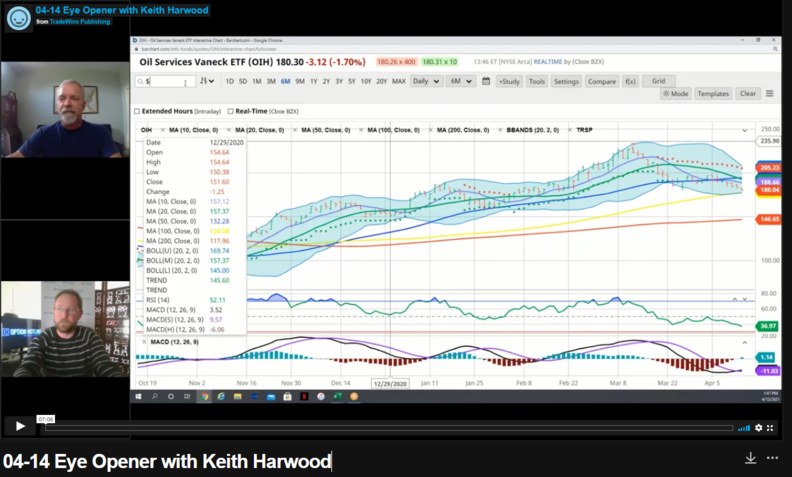Screen dimensions: 792x477
Task: Click the Mode button
Action: coord(675,93)
